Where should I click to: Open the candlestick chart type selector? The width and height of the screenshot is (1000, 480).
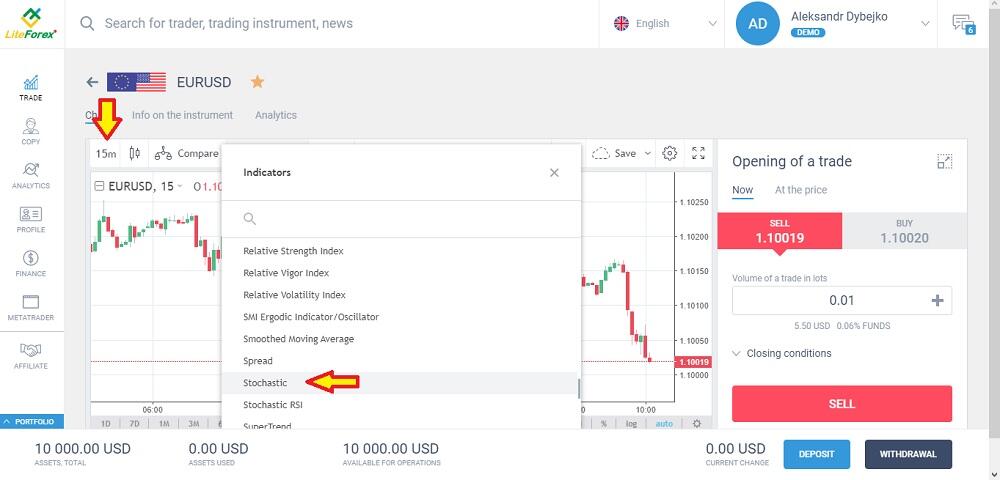[x=135, y=153]
